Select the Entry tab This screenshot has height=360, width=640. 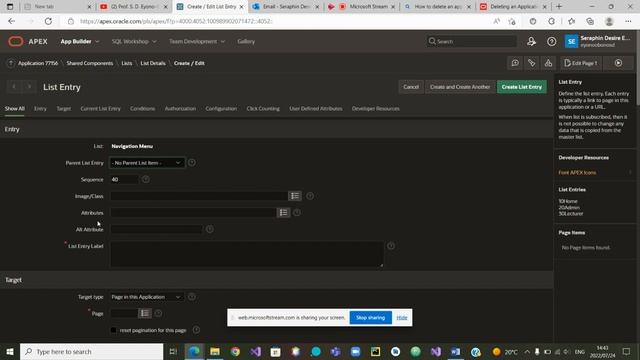40,109
